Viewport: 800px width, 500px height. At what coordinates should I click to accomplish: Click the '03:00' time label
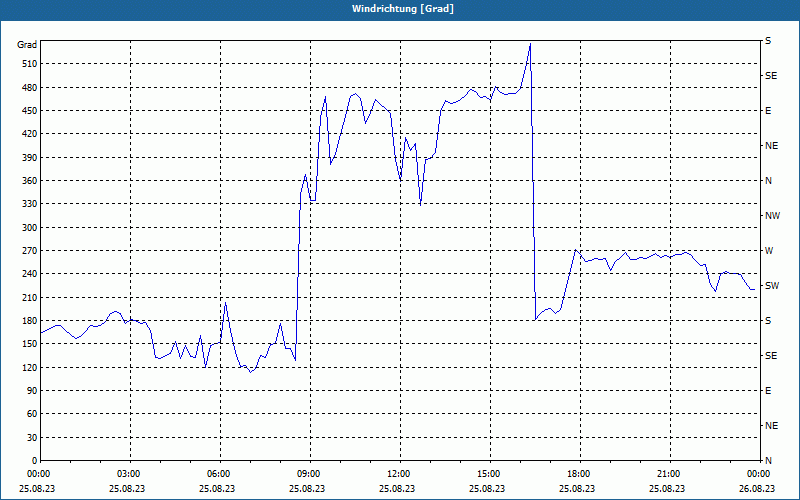click(x=128, y=473)
